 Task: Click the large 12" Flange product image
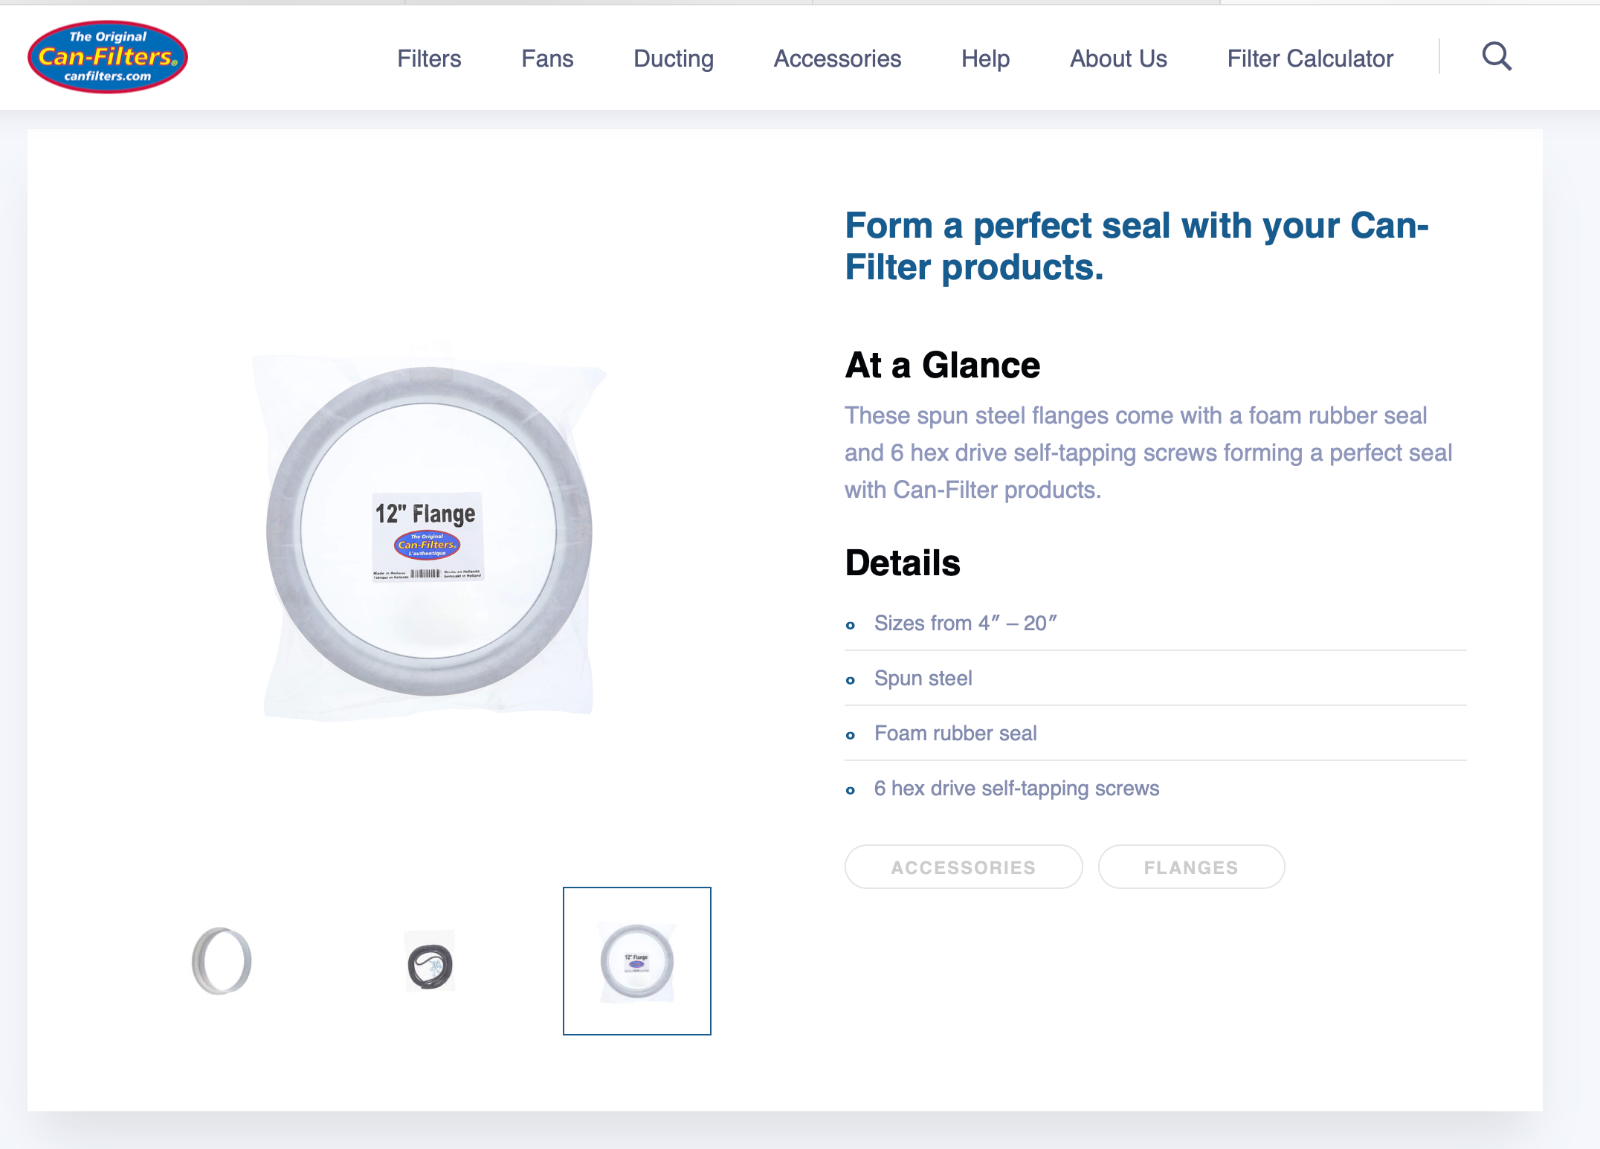[429, 531]
